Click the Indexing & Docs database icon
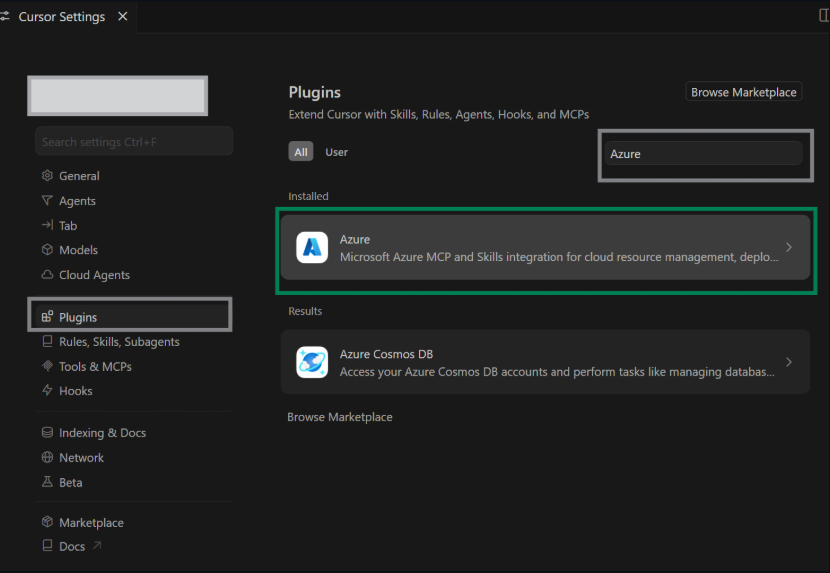Image resolution: width=830 pixels, height=573 pixels. coord(47,433)
